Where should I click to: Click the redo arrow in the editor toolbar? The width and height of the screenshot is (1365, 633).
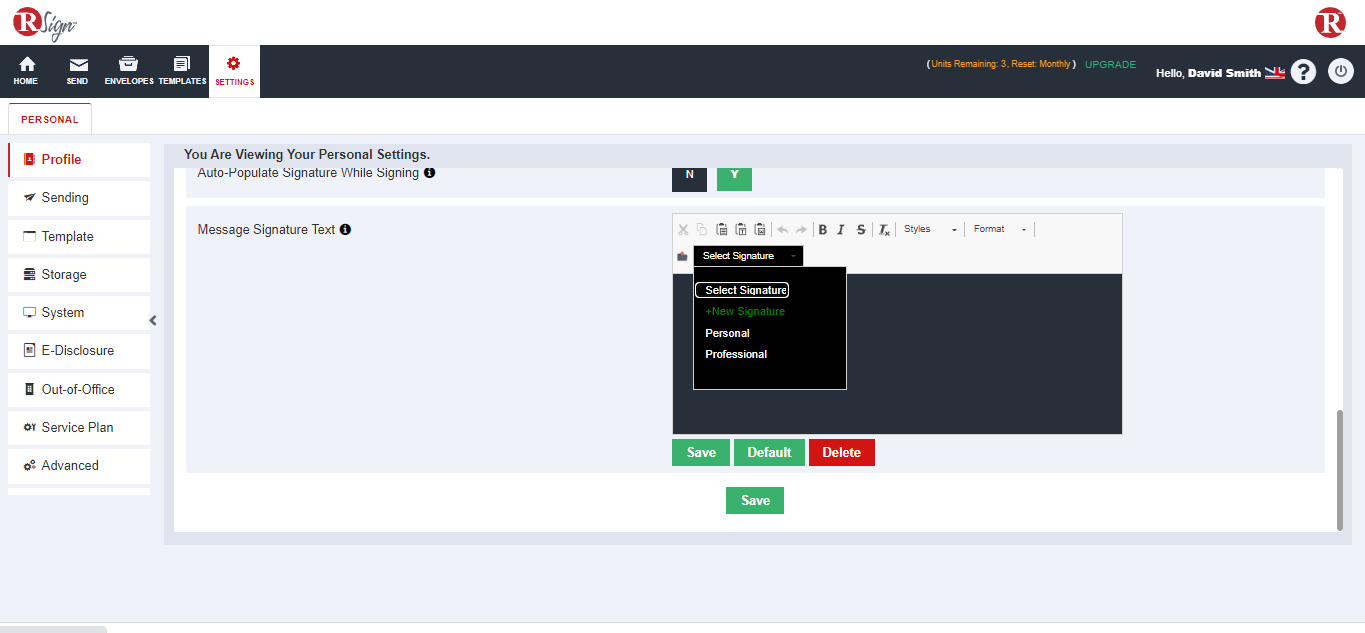point(800,229)
